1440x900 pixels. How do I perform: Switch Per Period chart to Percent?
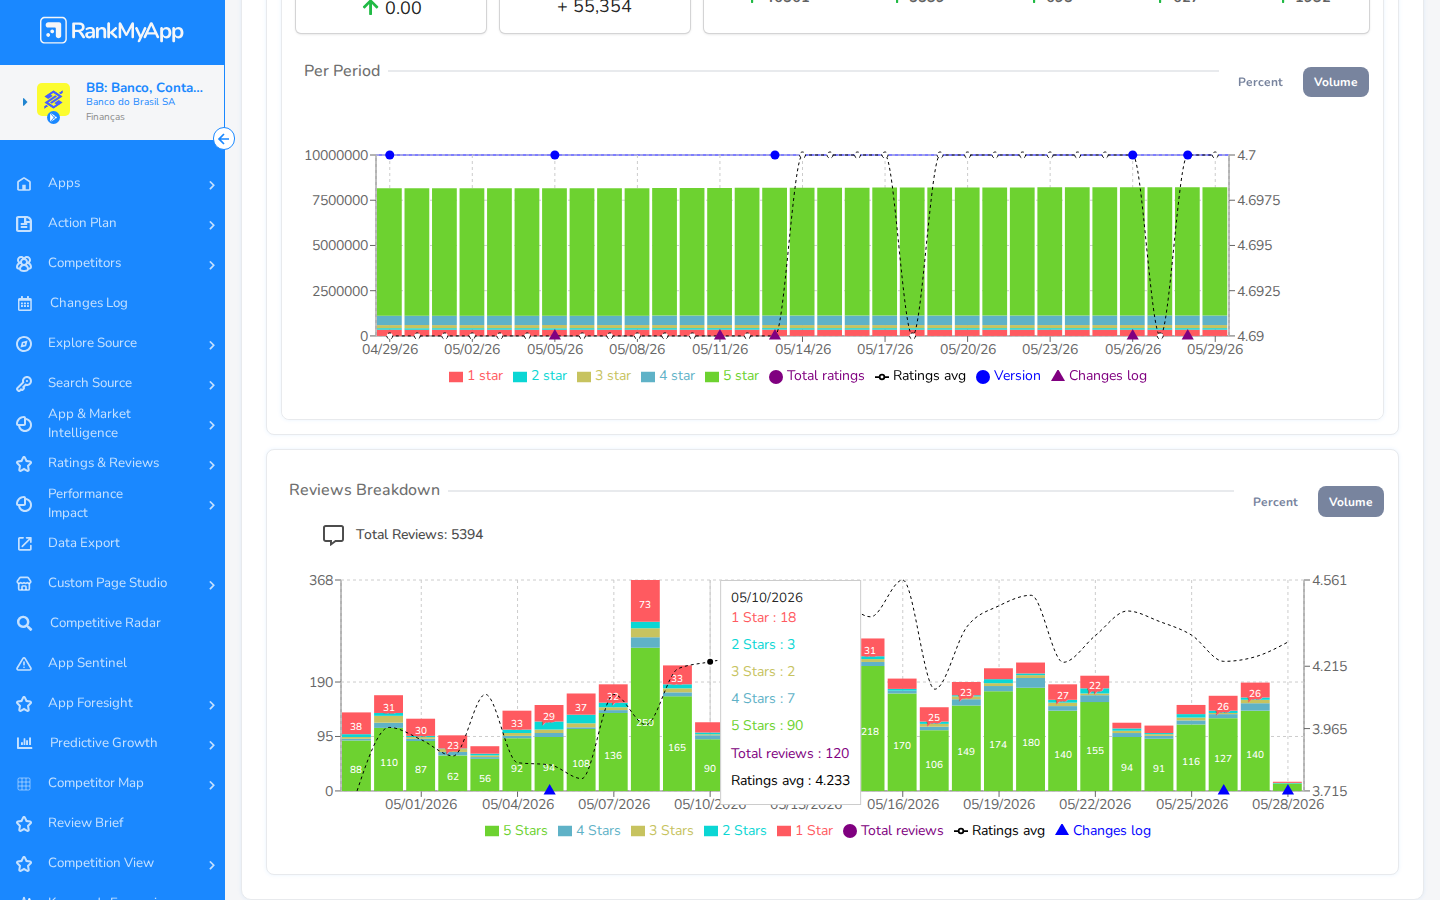click(1260, 82)
